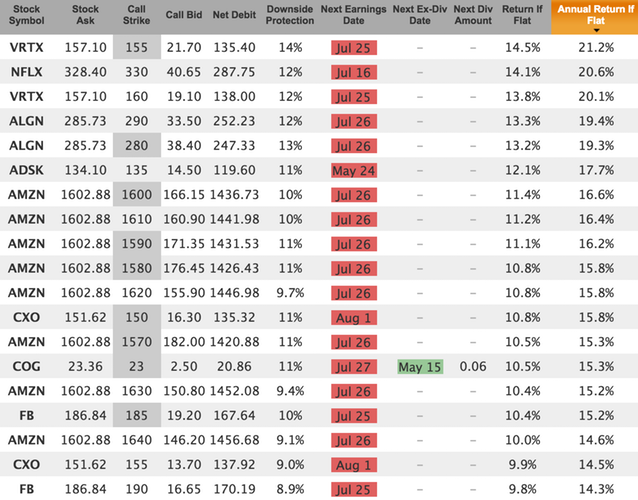The height and width of the screenshot is (500, 638).
Task: Sort by Annual Return If Flat column
Action: tap(595, 17)
